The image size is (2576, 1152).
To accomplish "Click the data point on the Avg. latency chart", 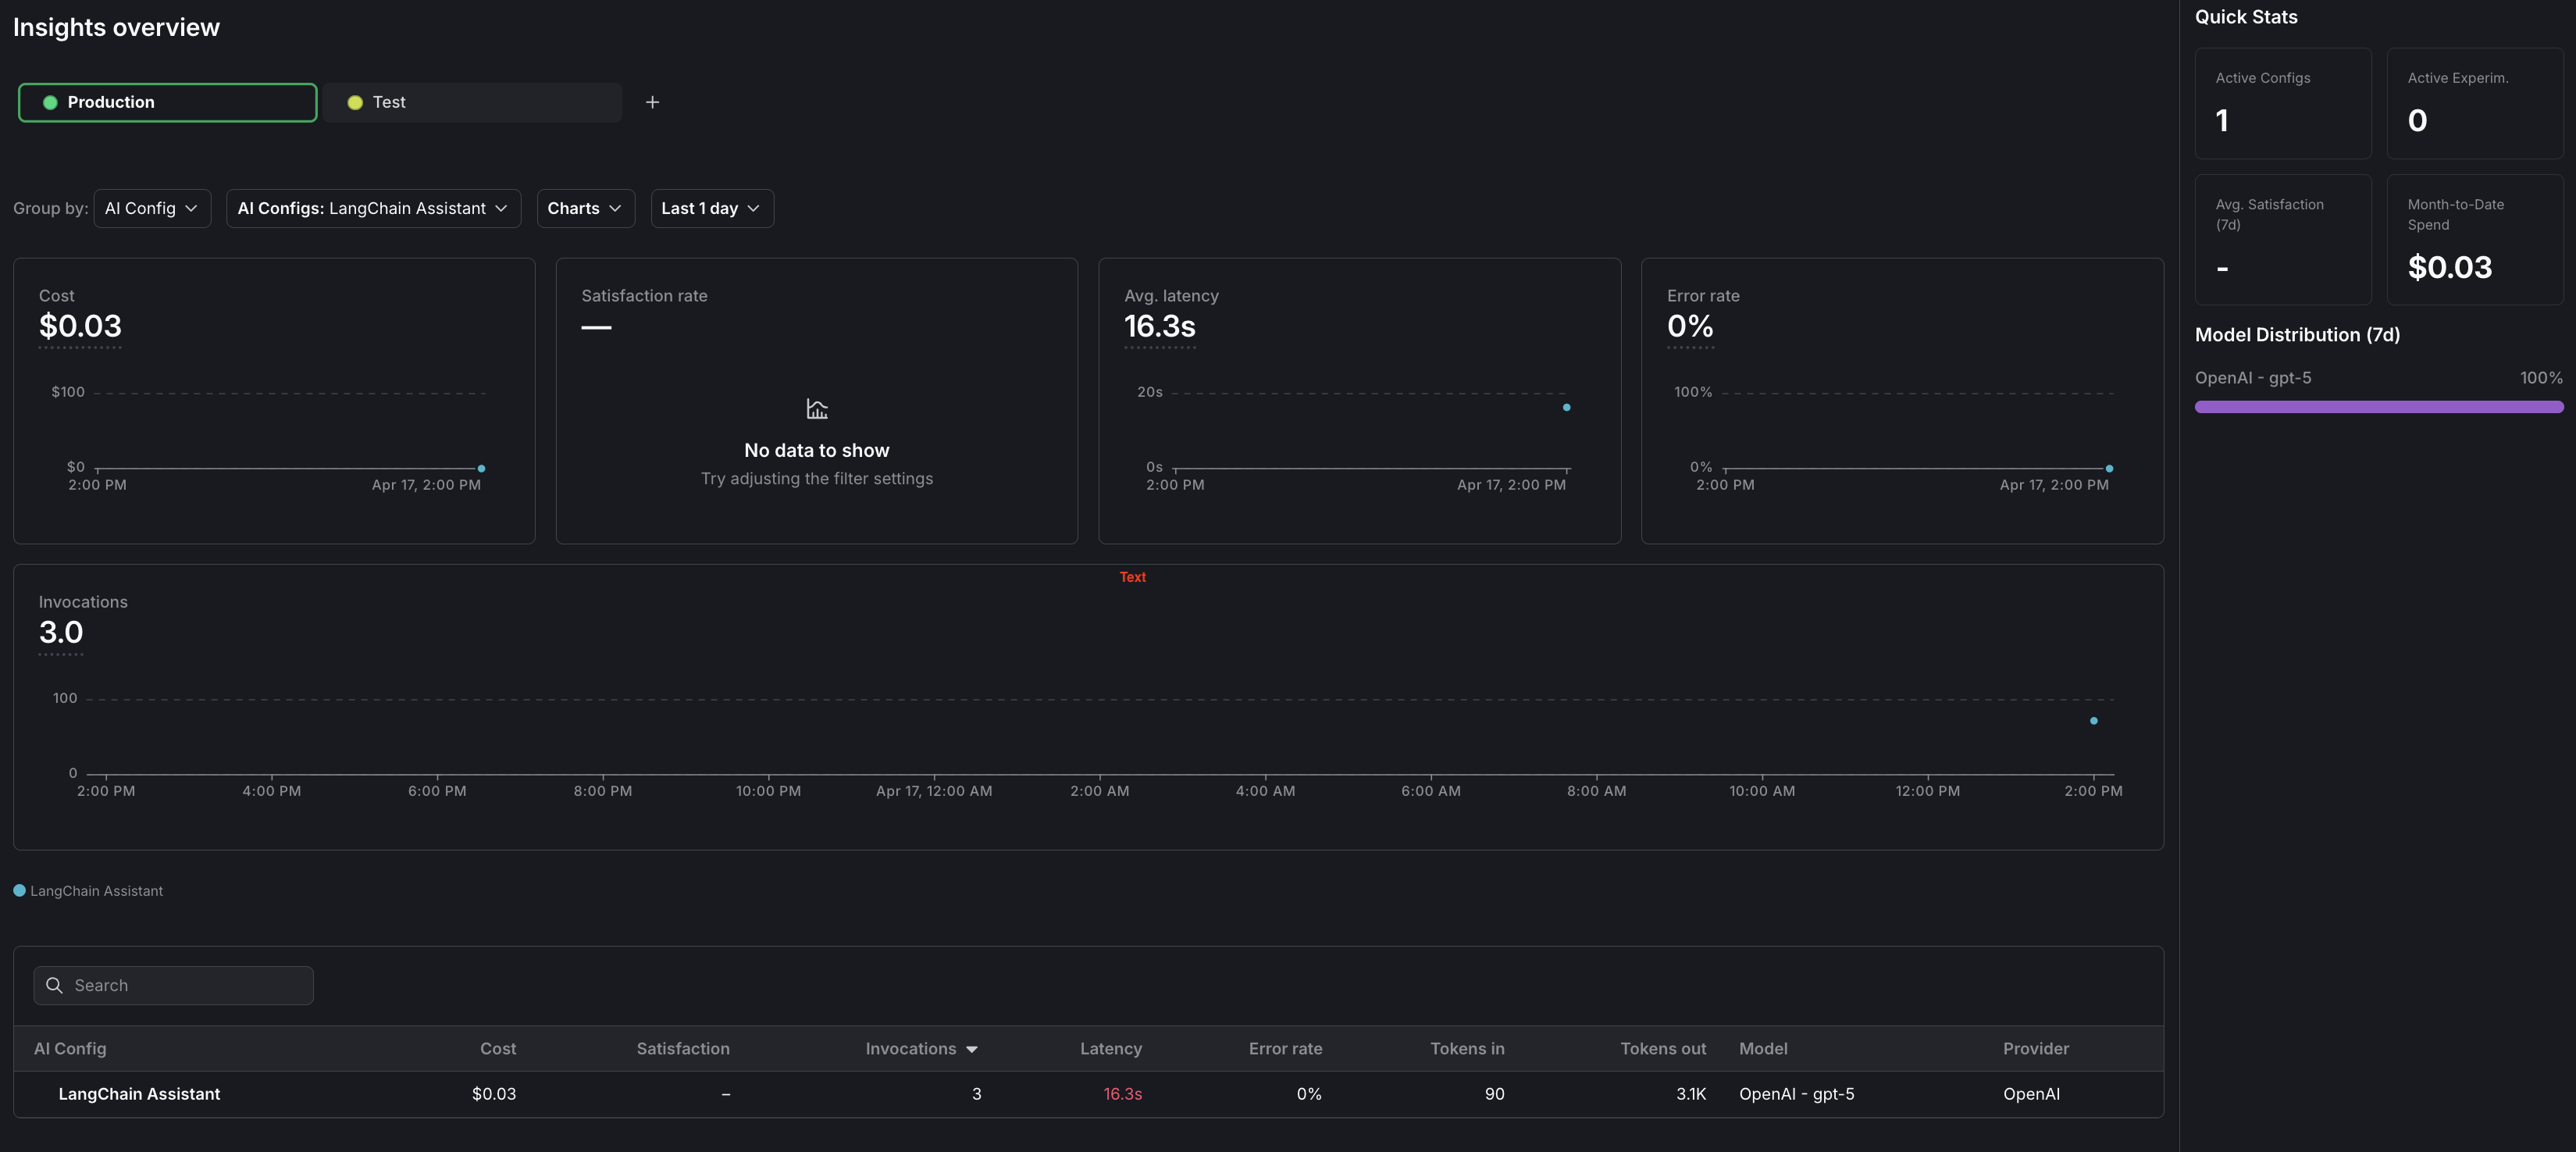I will click(1566, 407).
